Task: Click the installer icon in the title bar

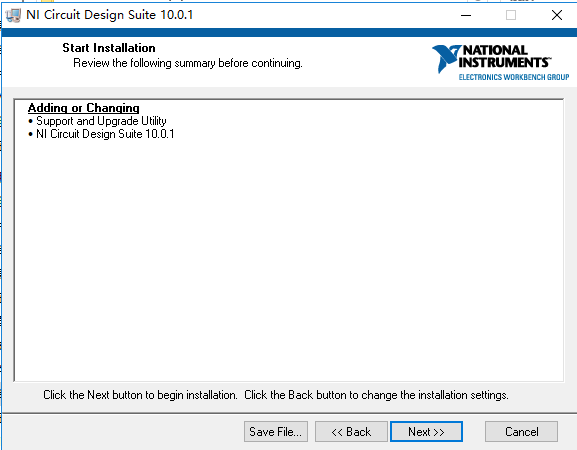Action: 14,15
